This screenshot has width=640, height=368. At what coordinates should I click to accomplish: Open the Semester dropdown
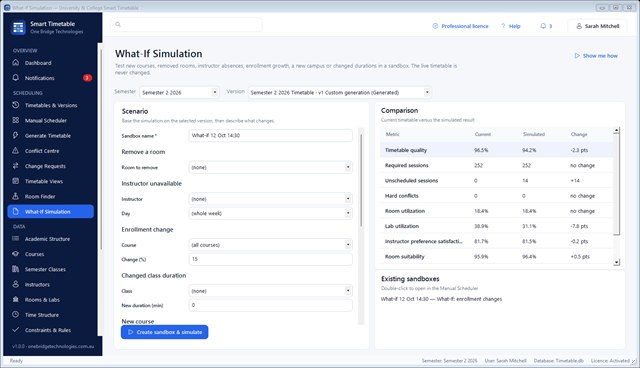click(179, 92)
